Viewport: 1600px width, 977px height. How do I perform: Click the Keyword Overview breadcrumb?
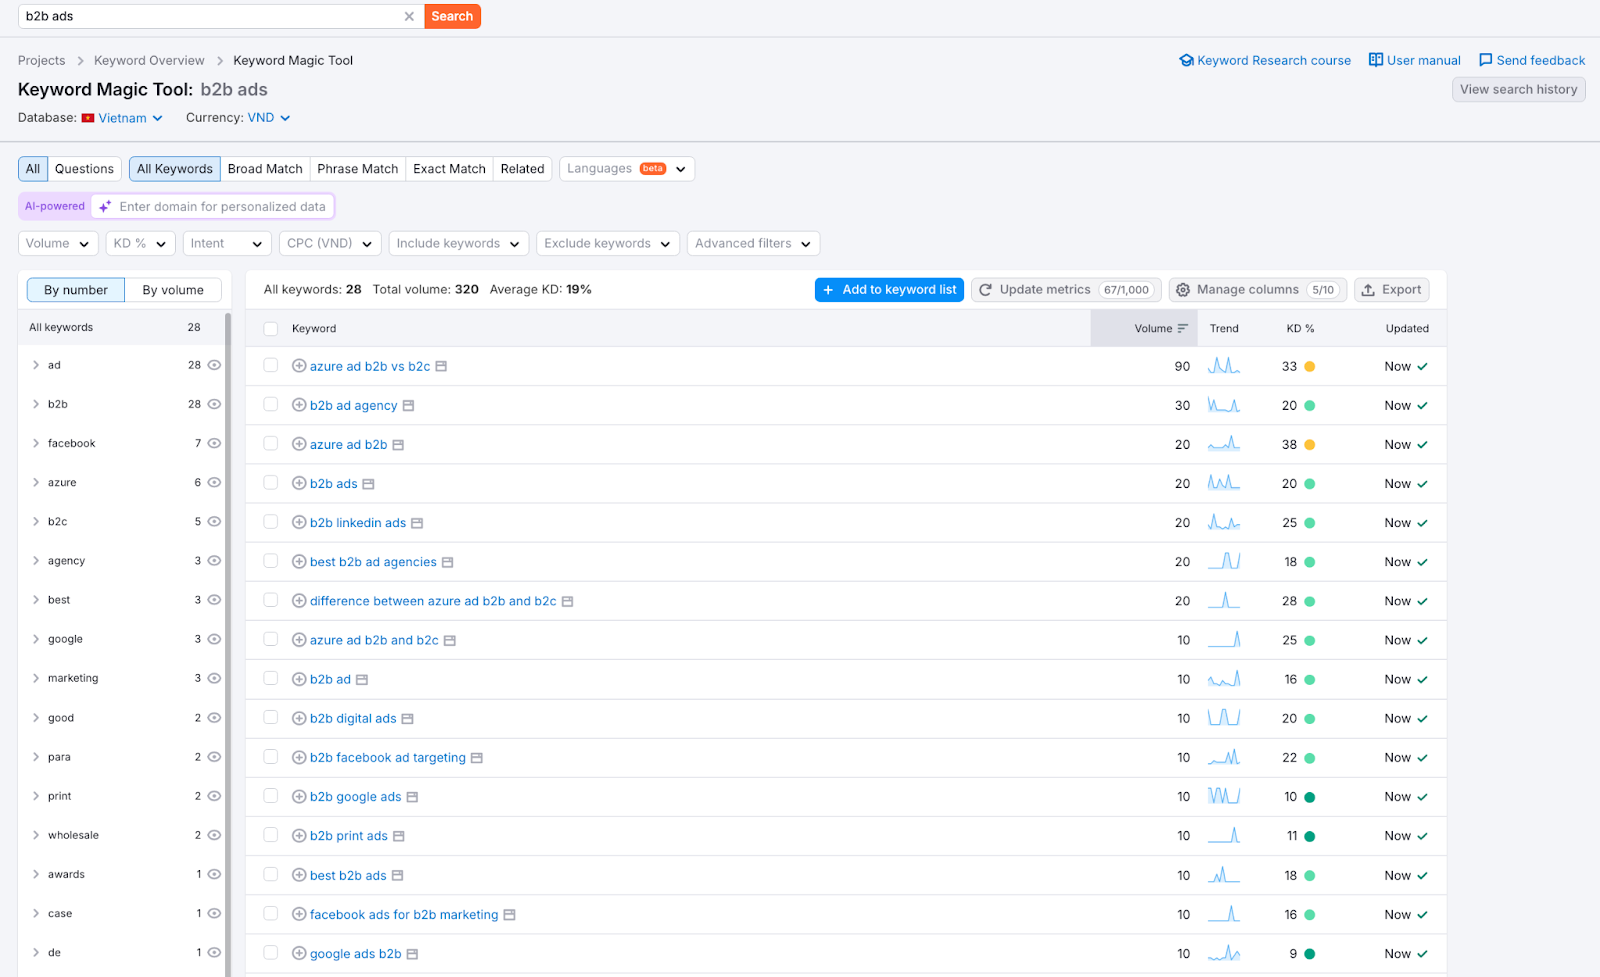point(149,61)
